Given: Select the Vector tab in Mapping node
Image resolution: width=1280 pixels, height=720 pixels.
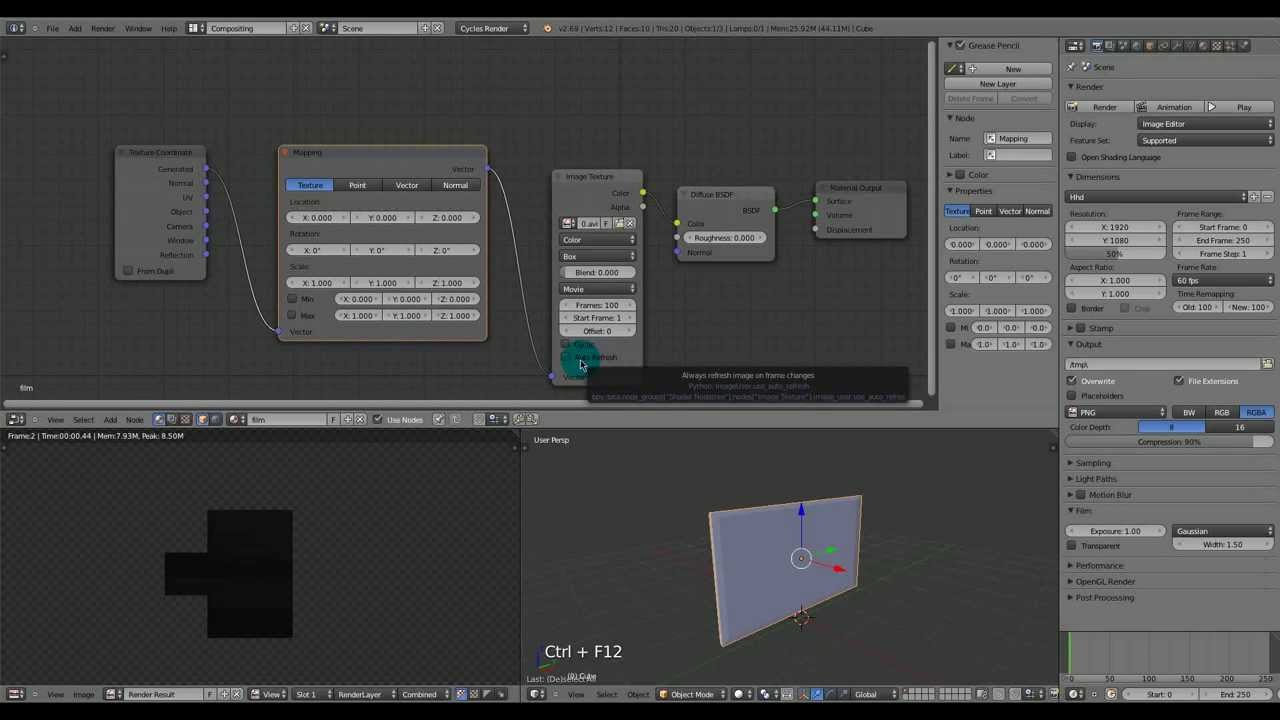Looking at the screenshot, I should [x=406, y=185].
